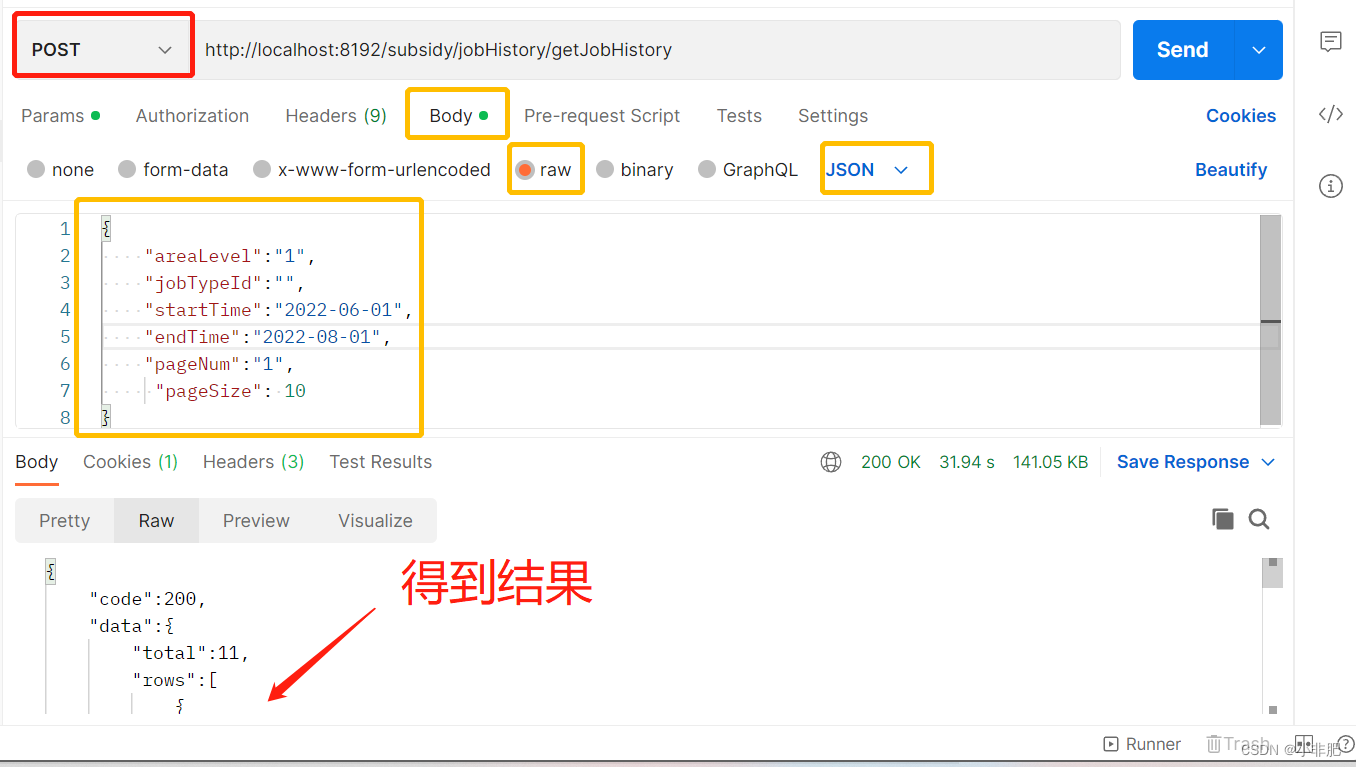The width and height of the screenshot is (1356, 767).
Task: Select the GraphQL body type
Action: click(x=747, y=170)
